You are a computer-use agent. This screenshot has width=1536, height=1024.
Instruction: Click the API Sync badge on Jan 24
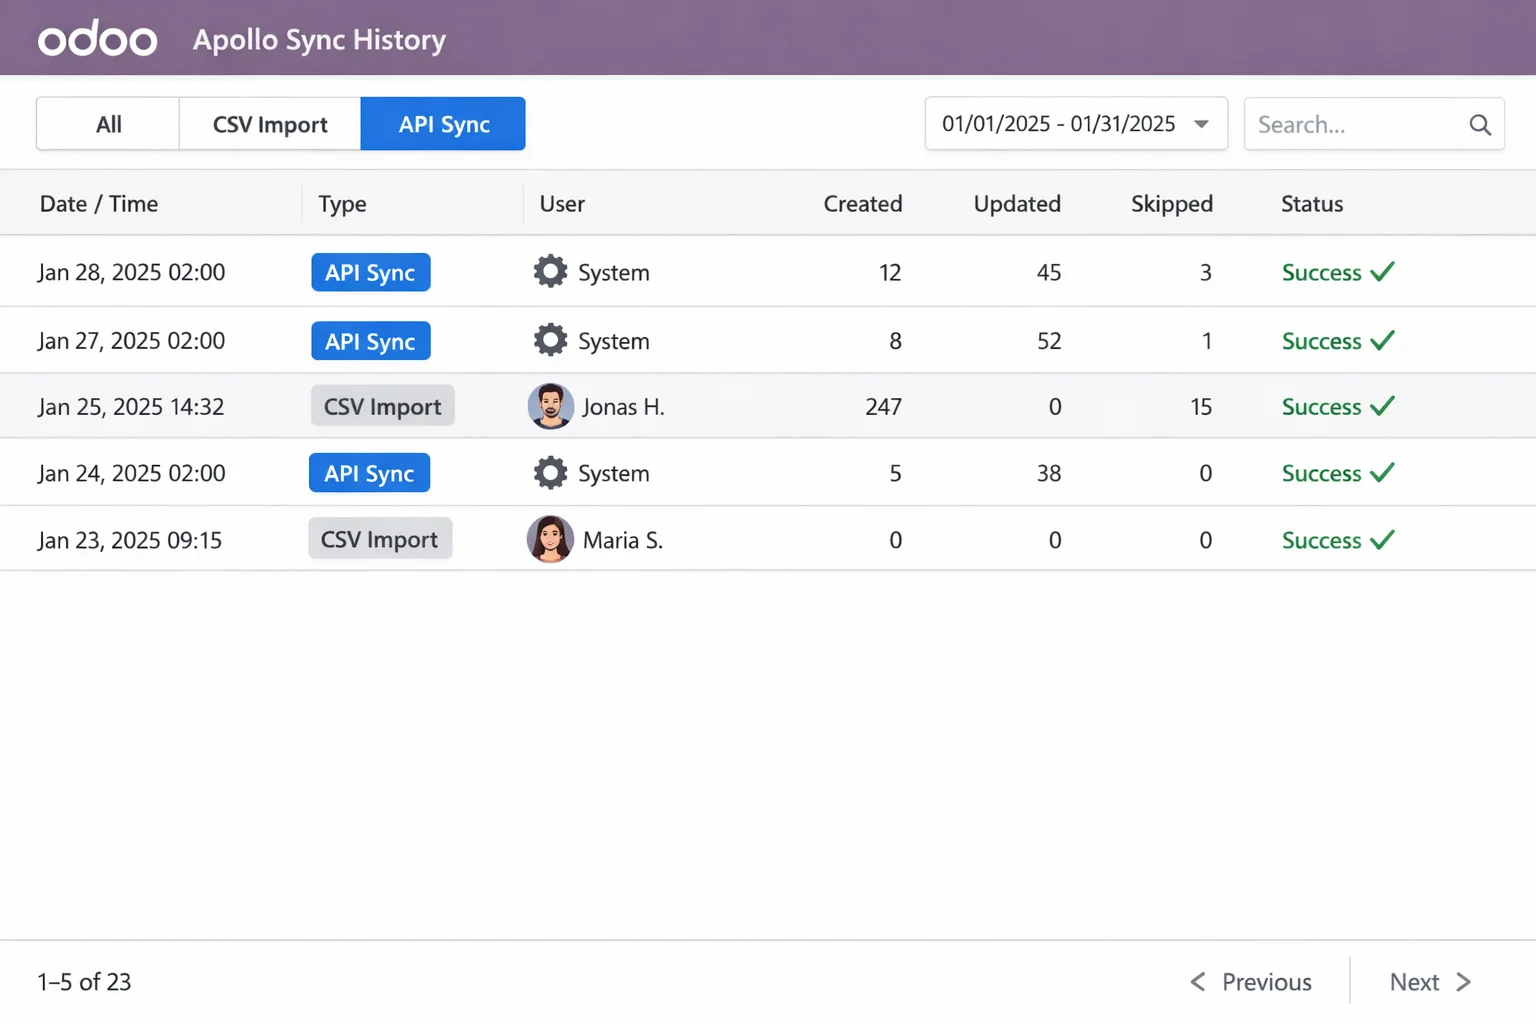pyautogui.click(x=369, y=473)
